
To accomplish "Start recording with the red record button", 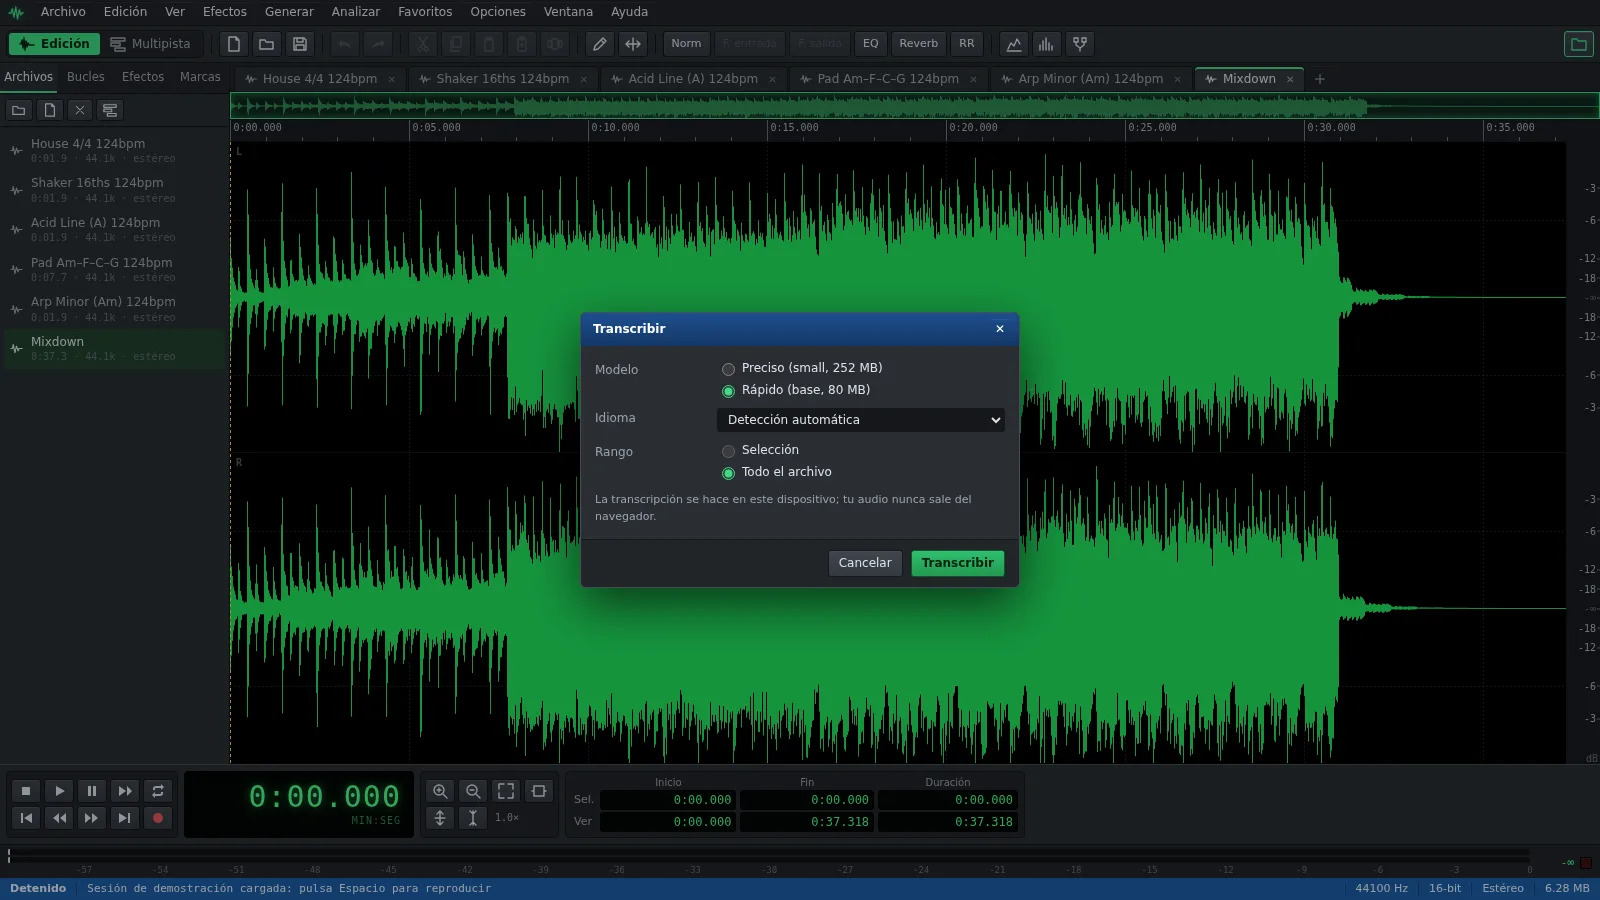I will click(x=157, y=818).
